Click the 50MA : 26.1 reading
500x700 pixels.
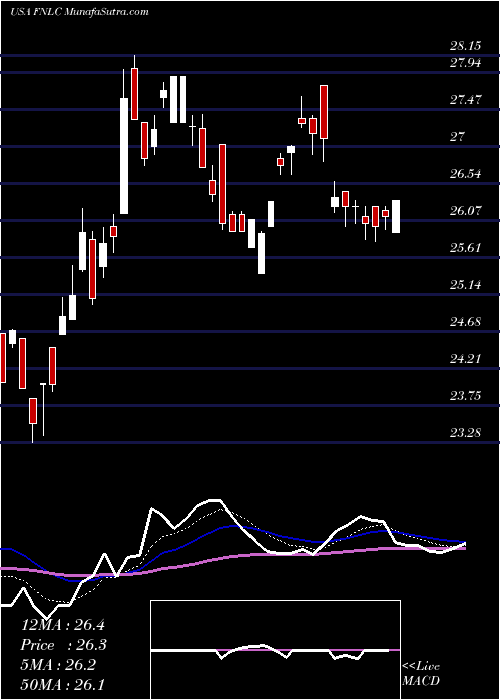coord(63,684)
